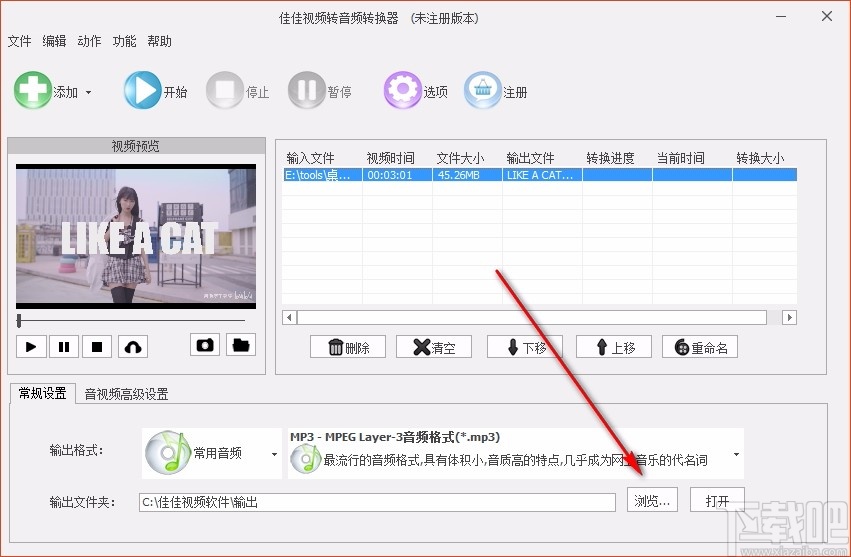Screen dimensions: 851x557
Task: Click the 输入文件 column header
Action: click(x=310, y=158)
